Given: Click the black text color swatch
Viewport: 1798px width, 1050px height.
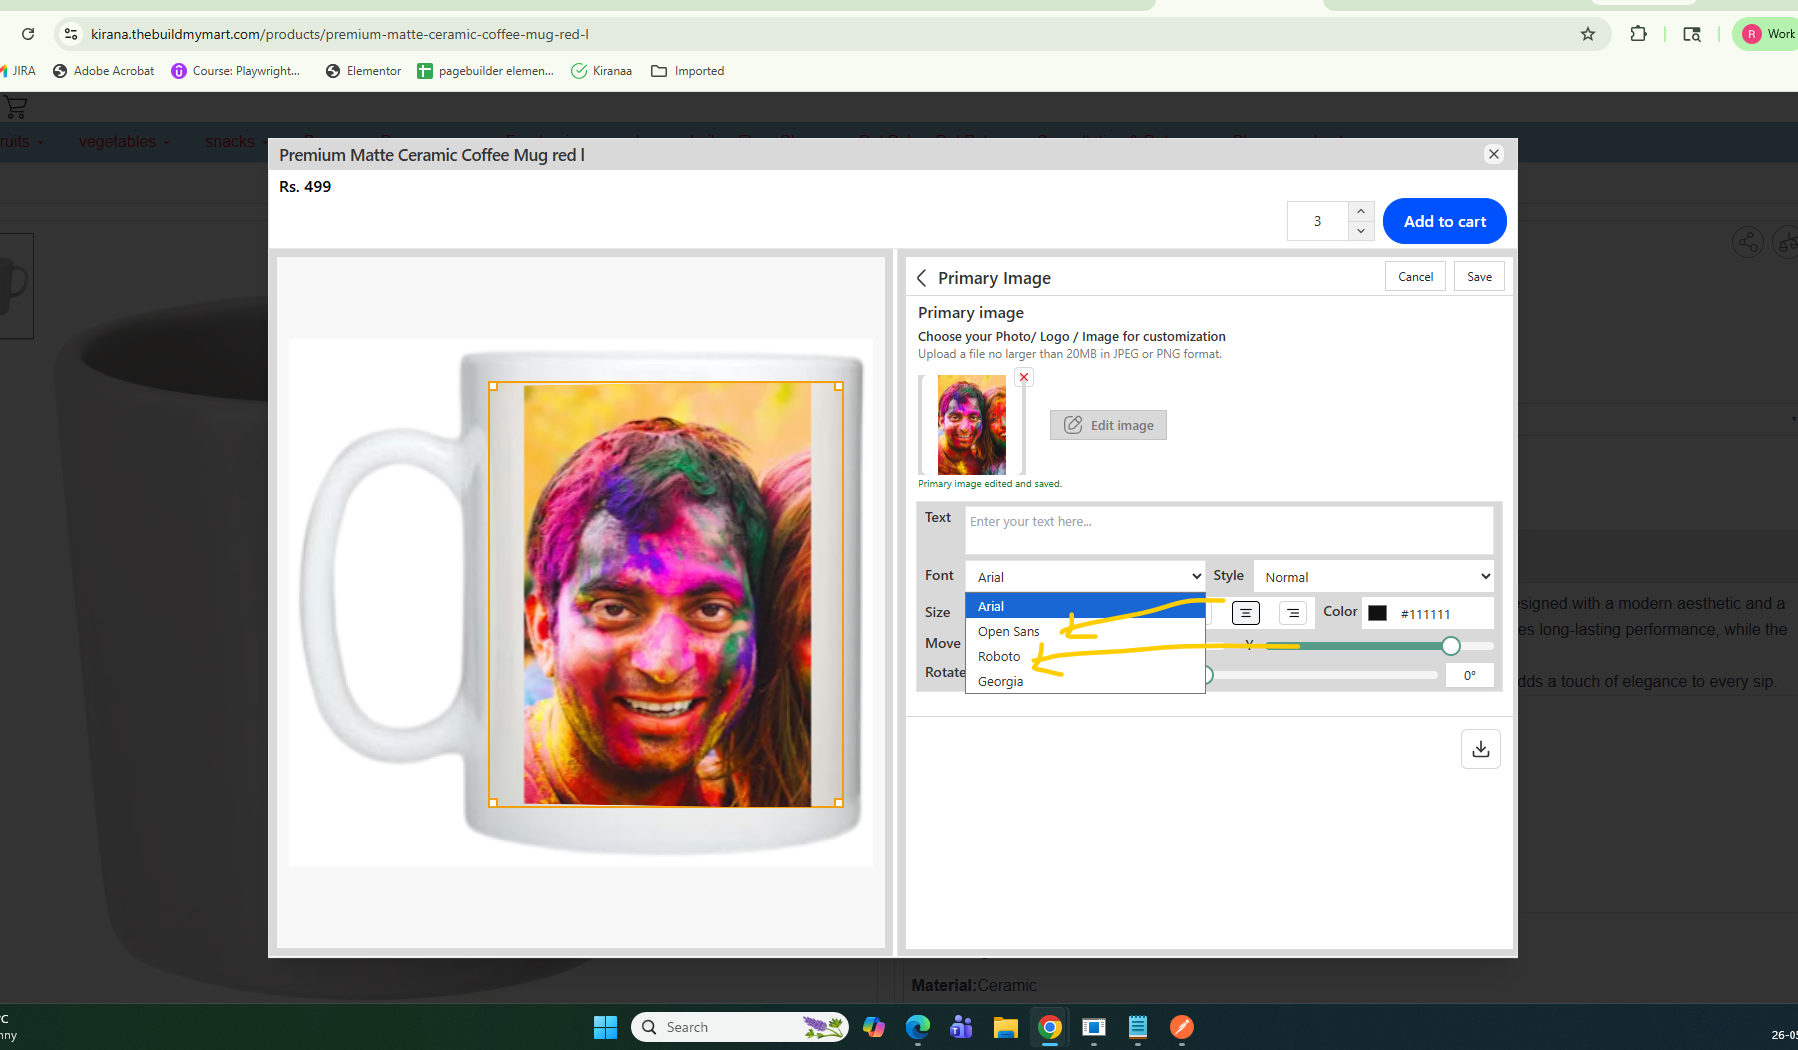Looking at the screenshot, I should pyautogui.click(x=1378, y=613).
